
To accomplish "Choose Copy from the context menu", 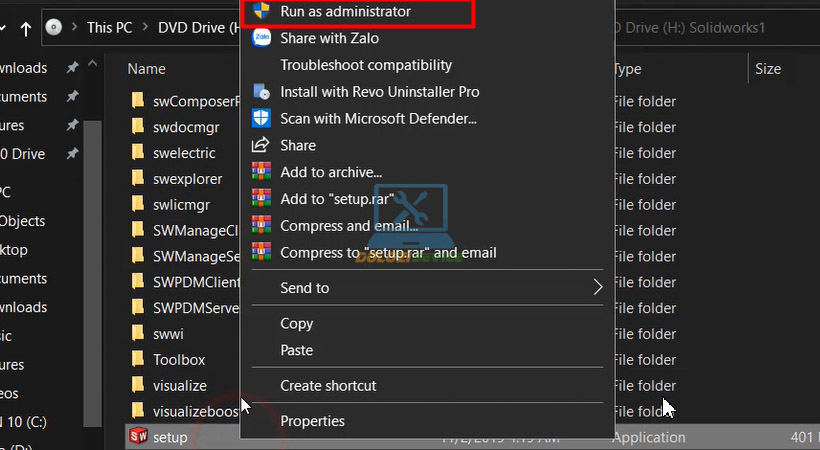I will pyautogui.click(x=296, y=323).
